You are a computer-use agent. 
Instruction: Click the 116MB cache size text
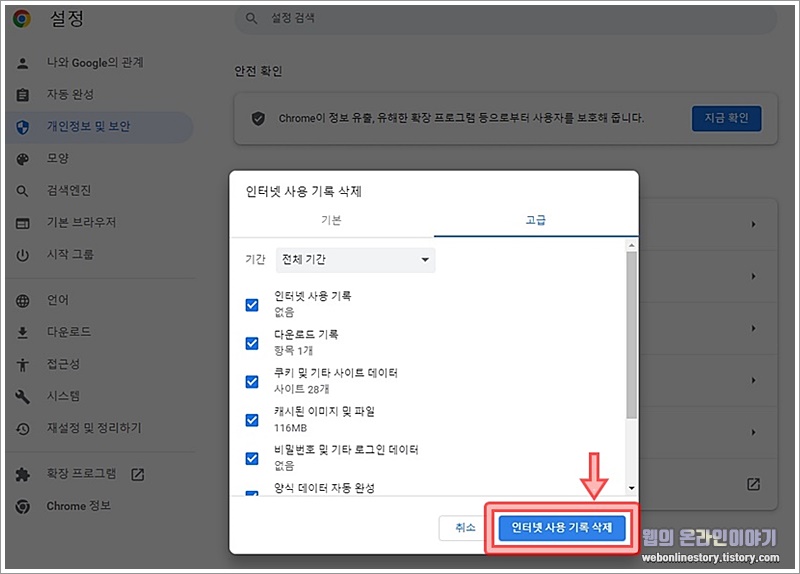point(290,428)
